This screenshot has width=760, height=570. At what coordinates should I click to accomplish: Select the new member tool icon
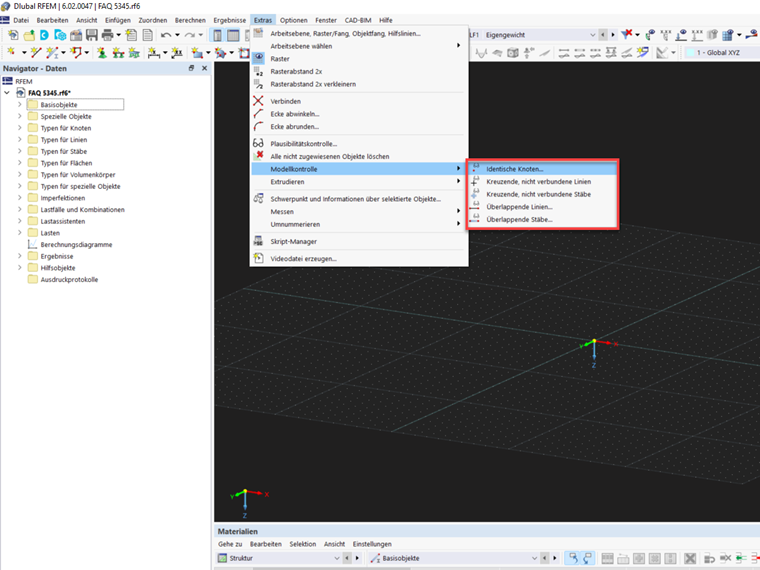point(52,52)
